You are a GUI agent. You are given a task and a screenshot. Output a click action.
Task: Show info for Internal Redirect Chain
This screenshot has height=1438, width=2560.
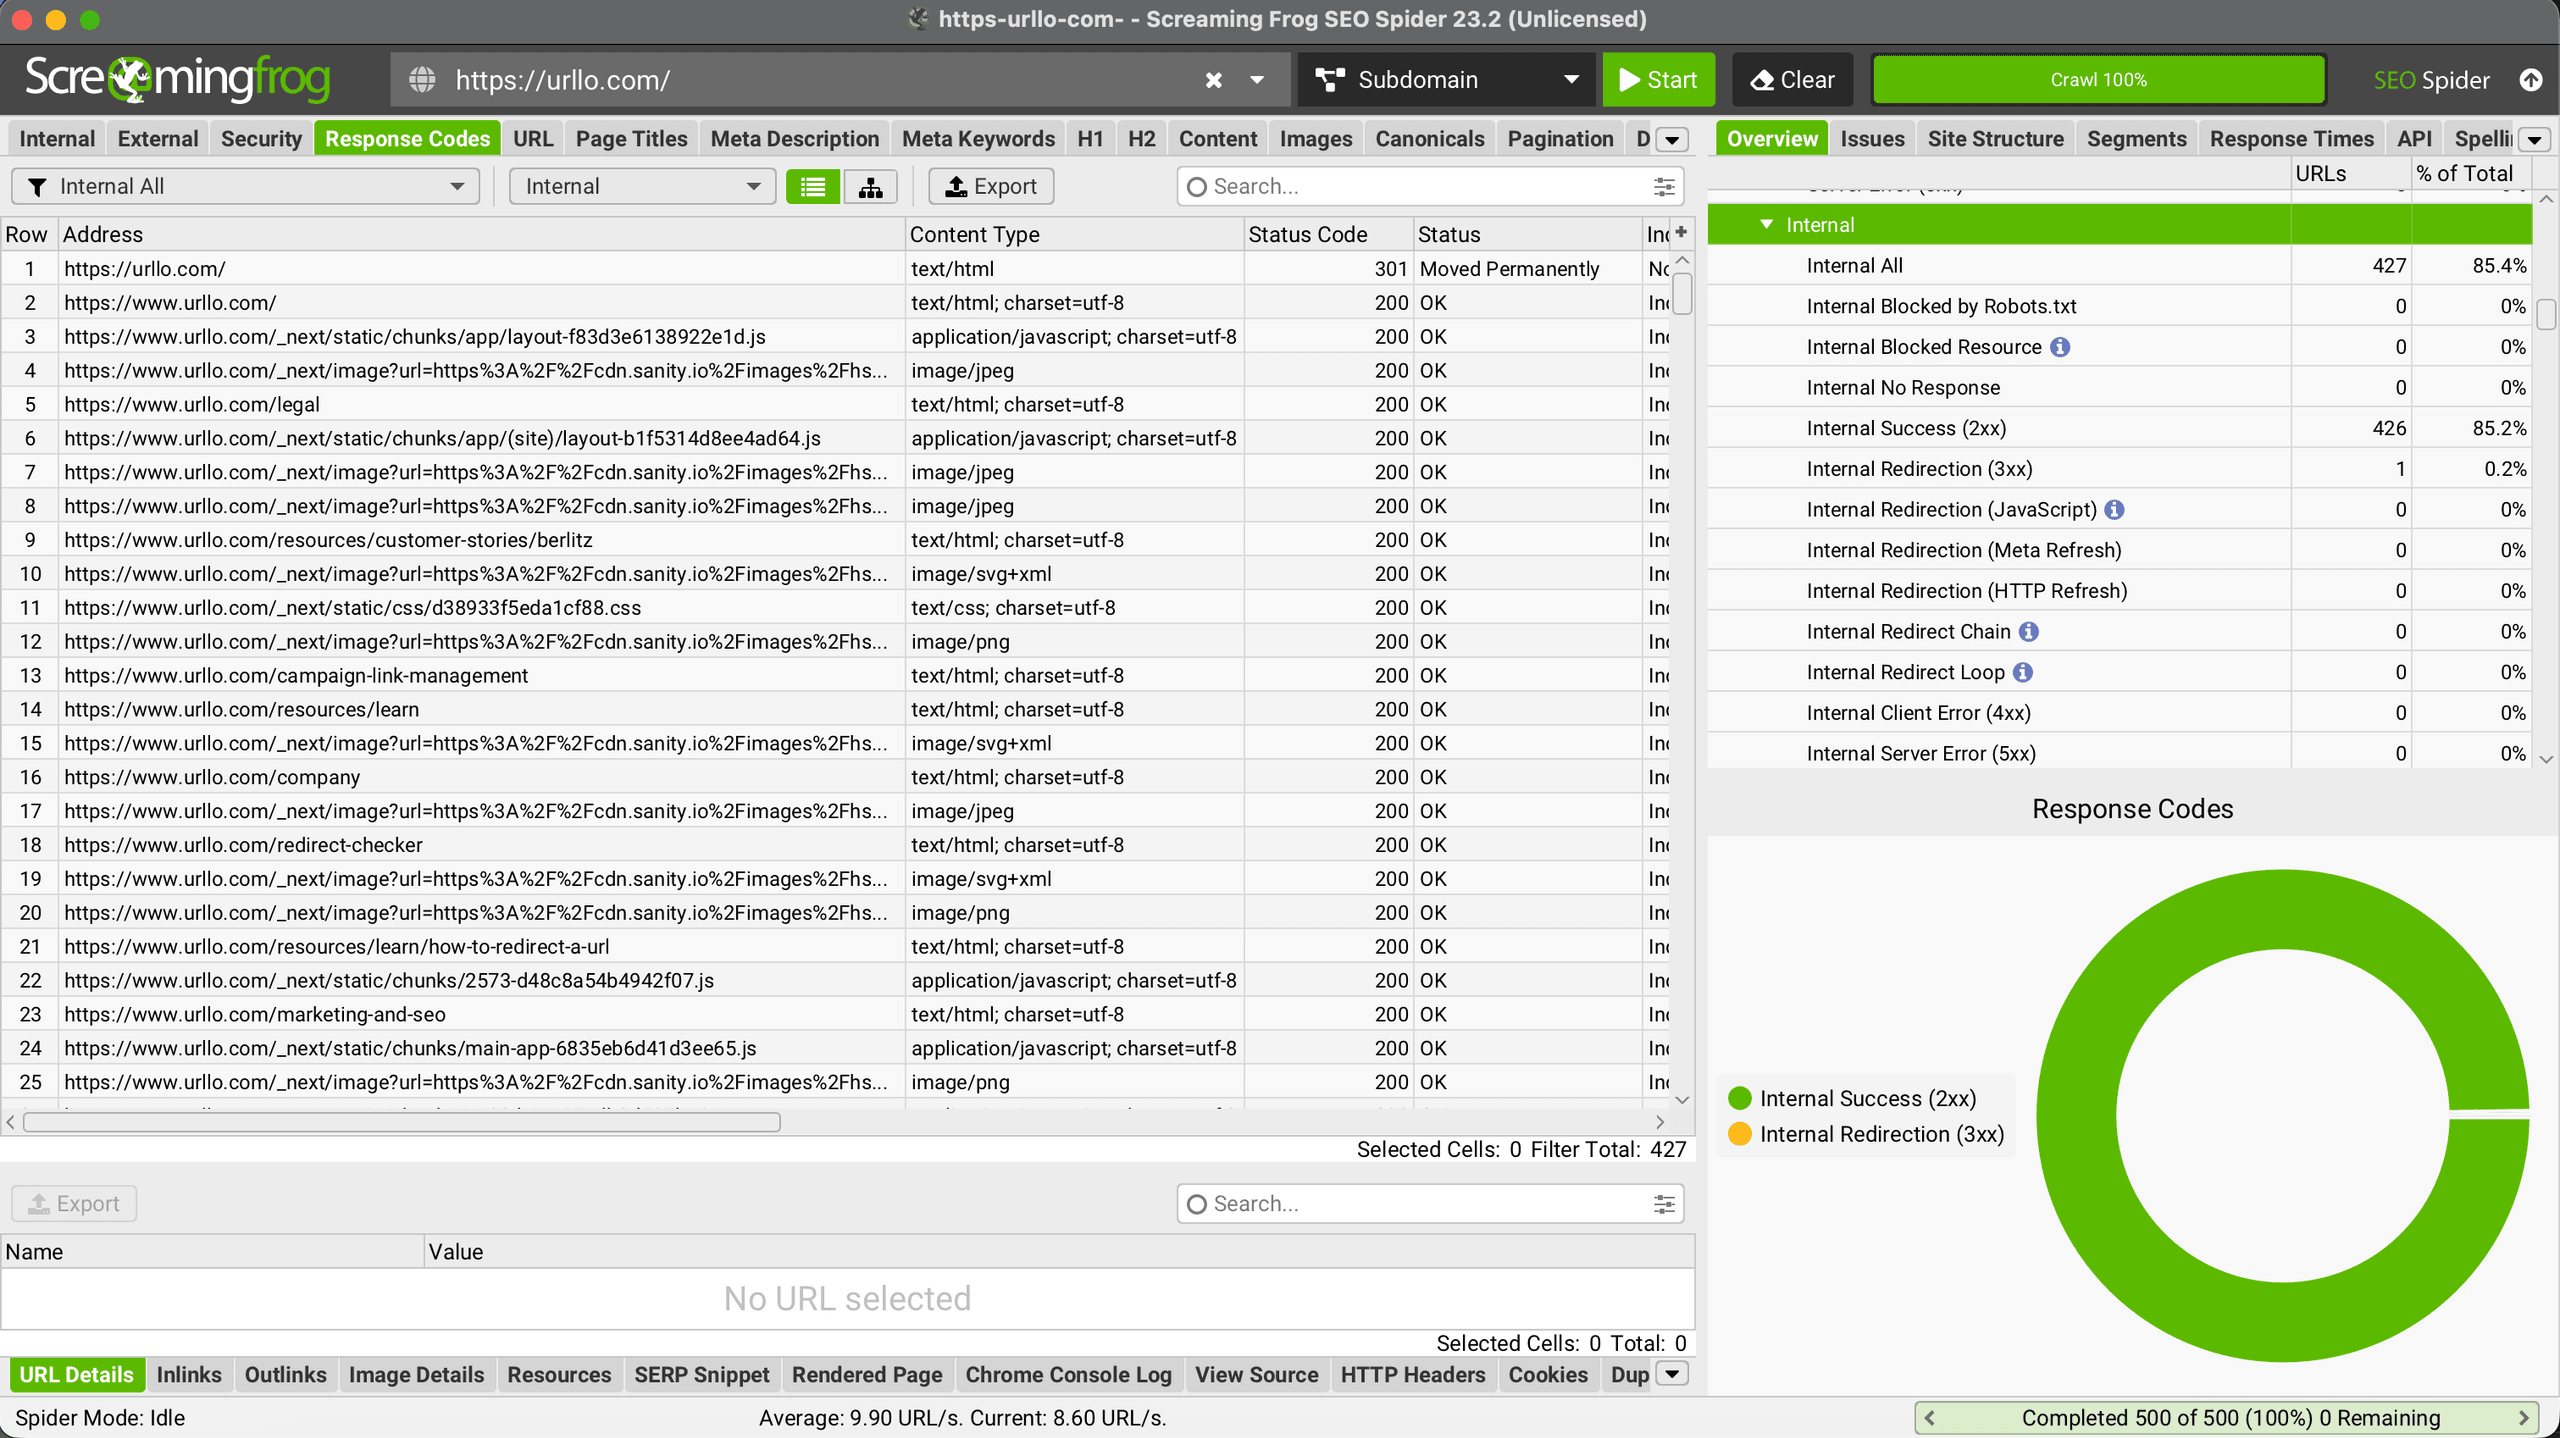[x=2028, y=632]
